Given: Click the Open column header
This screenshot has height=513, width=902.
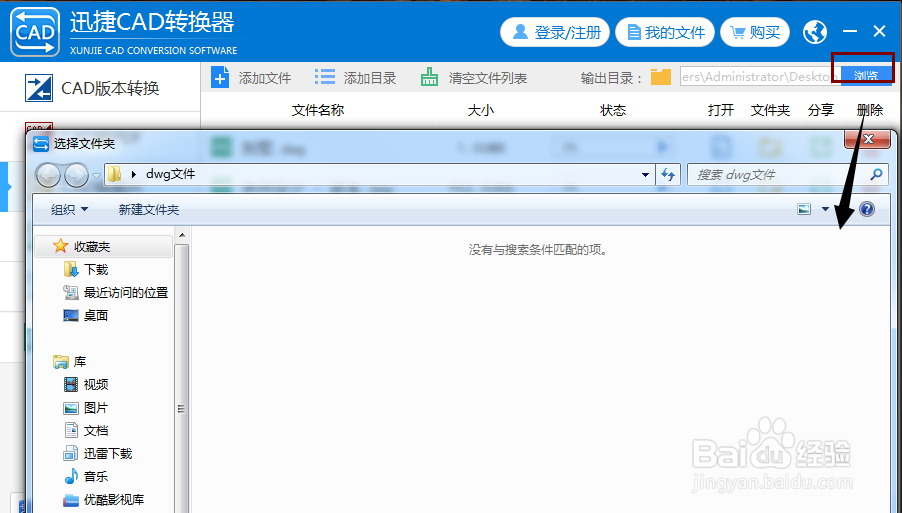Looking at the screenshot, I should pyautogui.click(x=721, y=110).
